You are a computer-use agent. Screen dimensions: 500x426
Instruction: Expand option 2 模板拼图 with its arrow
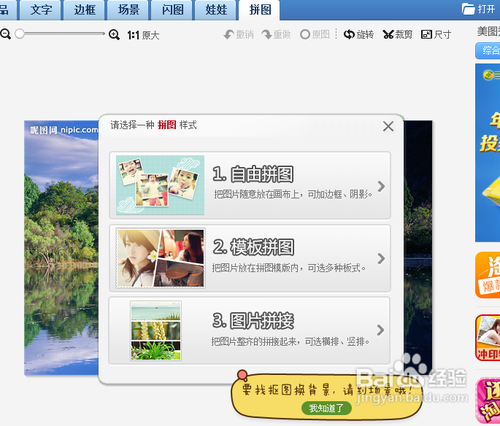click(381, 258)
